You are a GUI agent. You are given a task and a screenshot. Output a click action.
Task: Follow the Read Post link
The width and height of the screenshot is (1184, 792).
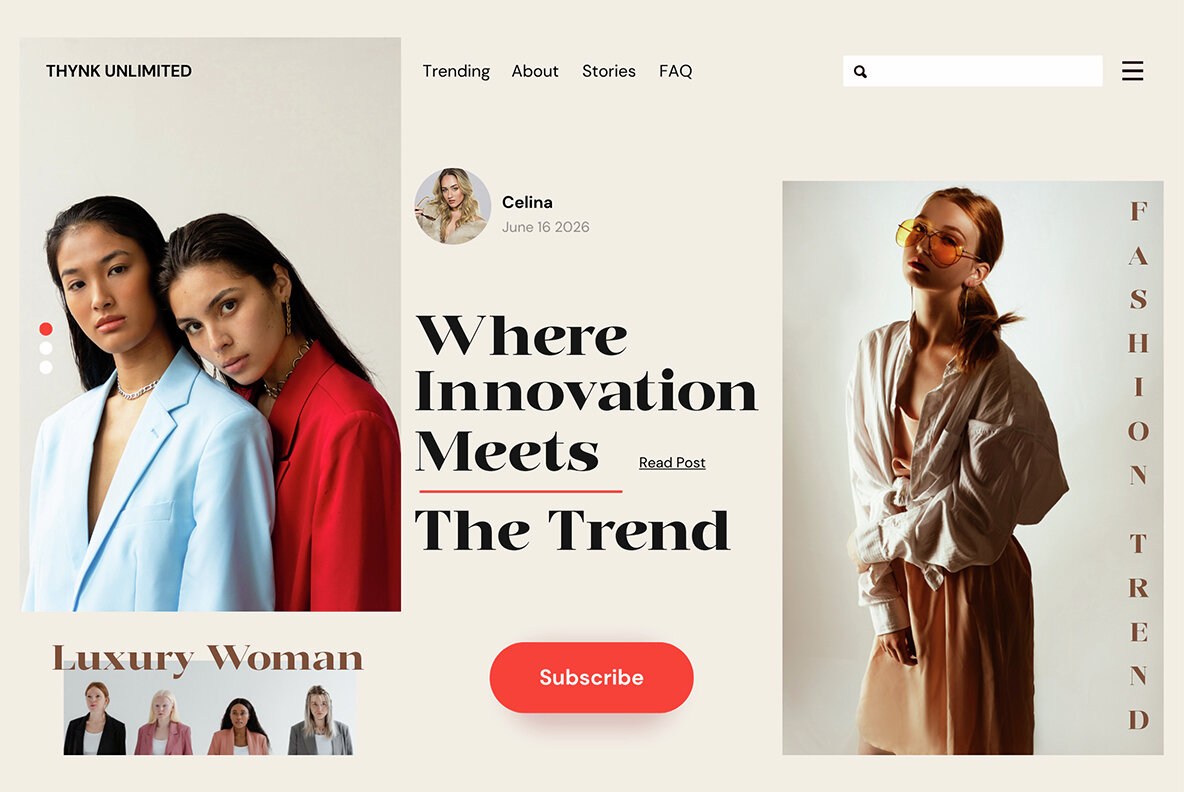[x=672, y=462]
